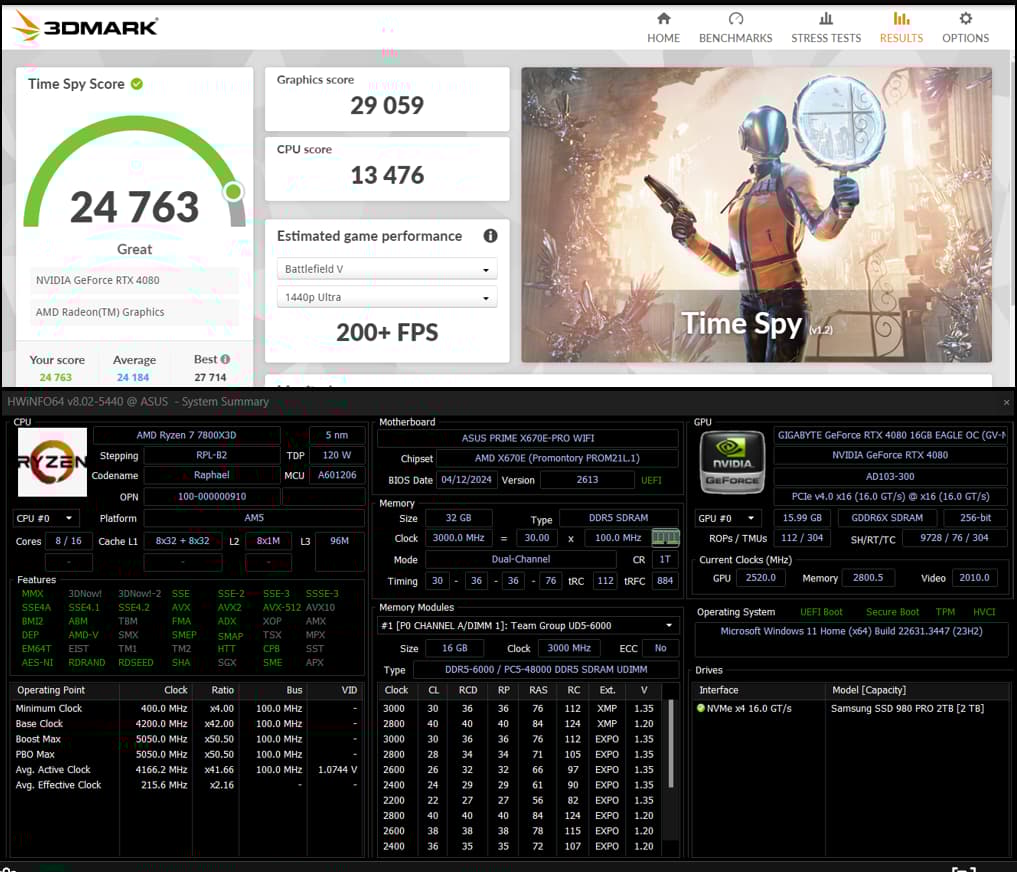
Task: Click the Time Spy preview image
Action: pos(756,214)
